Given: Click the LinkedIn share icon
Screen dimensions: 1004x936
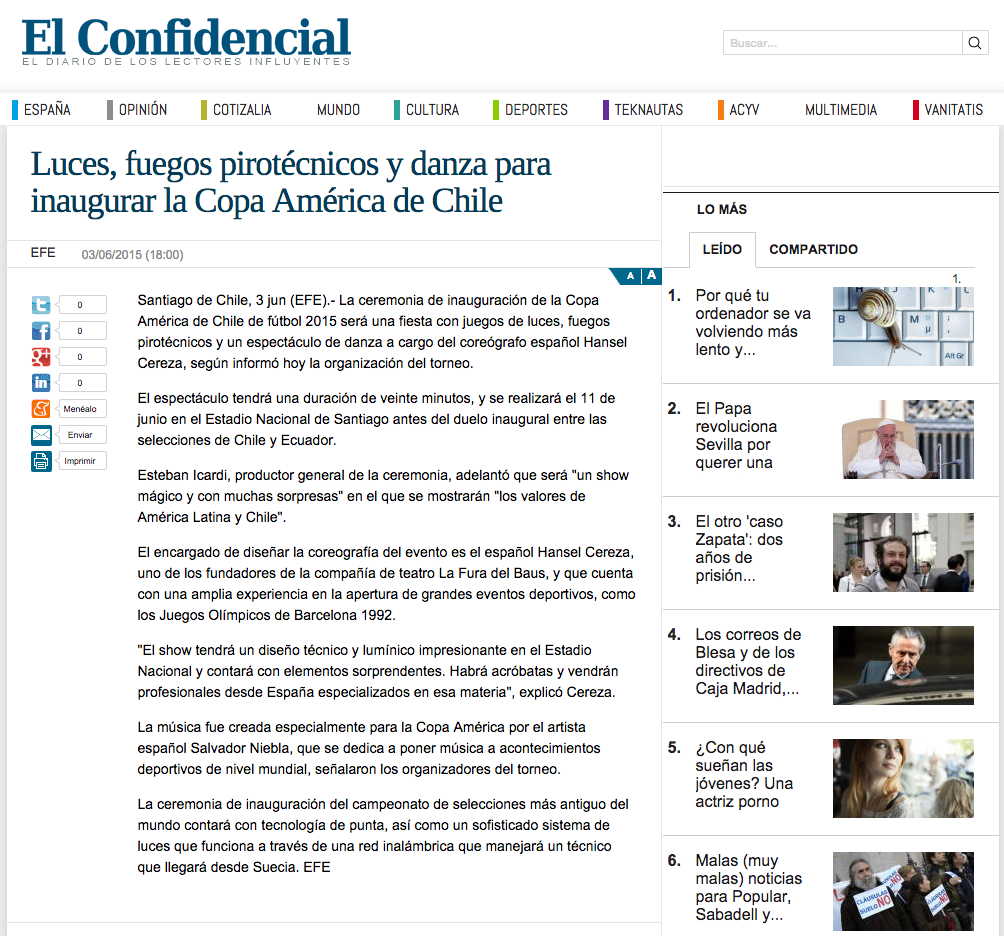Looking at the screenshot, I should (x=41, y=383).
